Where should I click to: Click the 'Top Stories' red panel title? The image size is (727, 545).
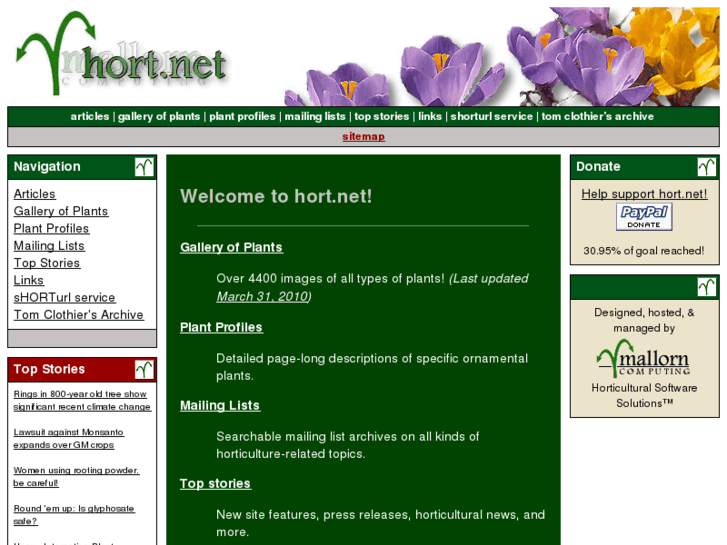point(49,369)
